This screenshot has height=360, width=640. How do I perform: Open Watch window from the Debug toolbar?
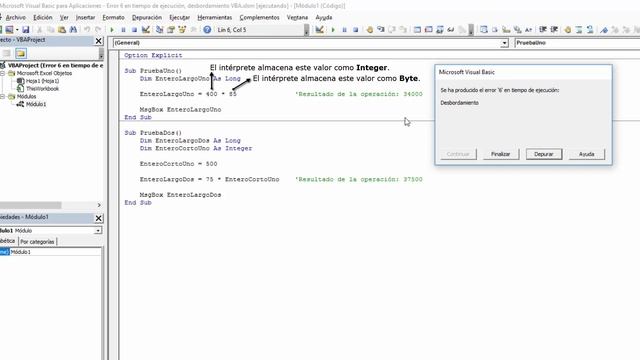(x=440, y=30)
